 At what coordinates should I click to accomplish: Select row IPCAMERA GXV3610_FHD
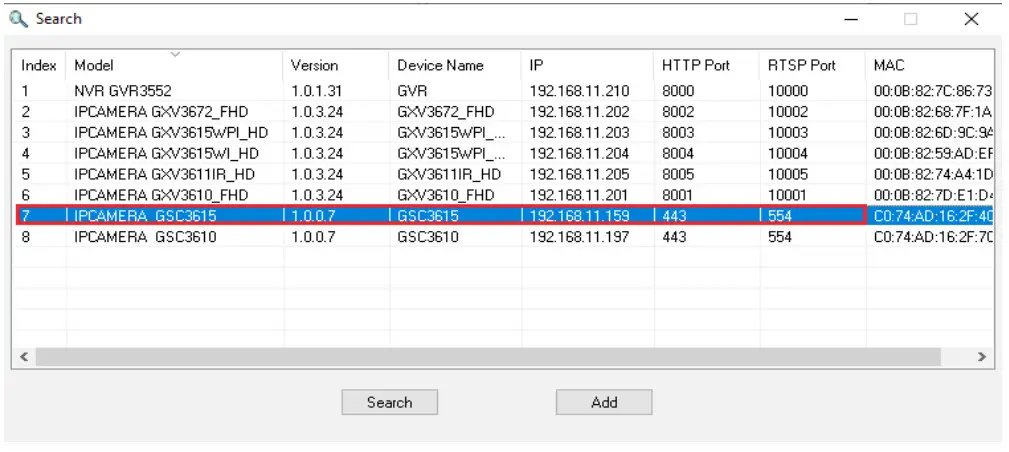click(x=503, y=194)
